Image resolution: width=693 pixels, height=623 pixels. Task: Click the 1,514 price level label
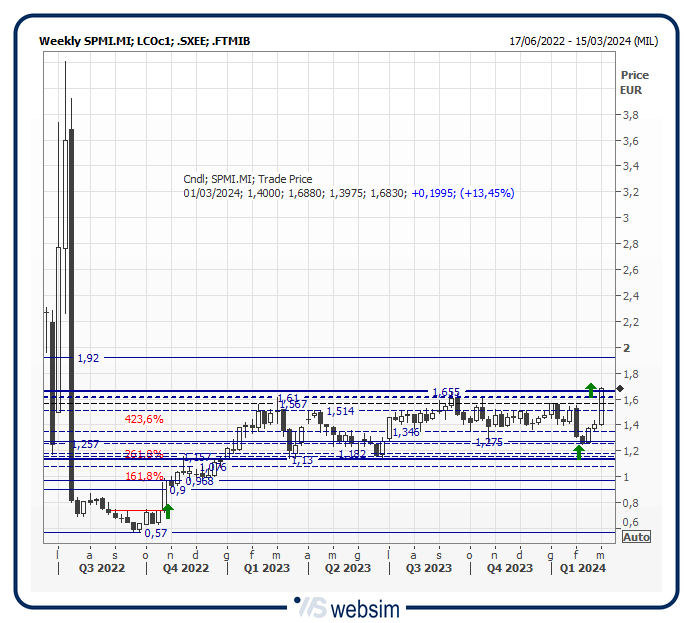click(x=340, y=411)
